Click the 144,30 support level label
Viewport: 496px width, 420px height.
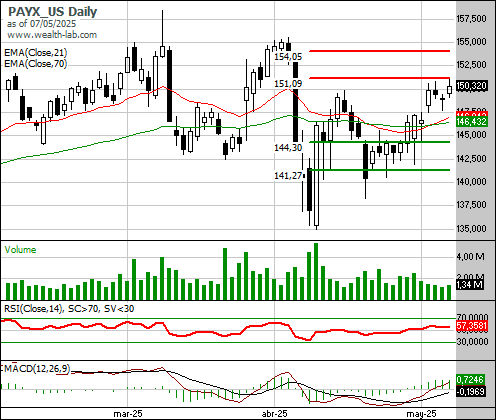pos(288,147)
